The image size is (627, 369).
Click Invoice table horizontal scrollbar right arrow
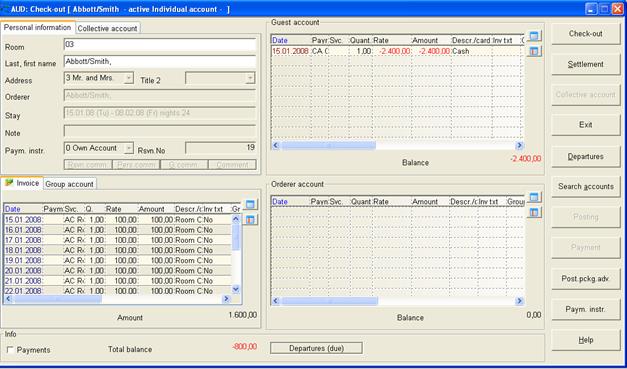226,299
